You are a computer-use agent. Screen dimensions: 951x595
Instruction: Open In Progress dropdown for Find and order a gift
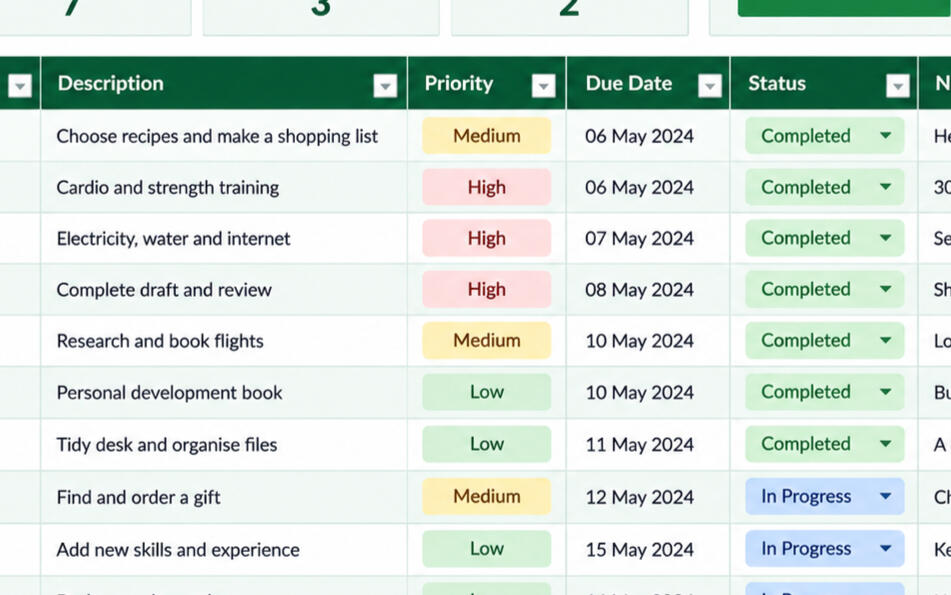[x=885, y=496]
